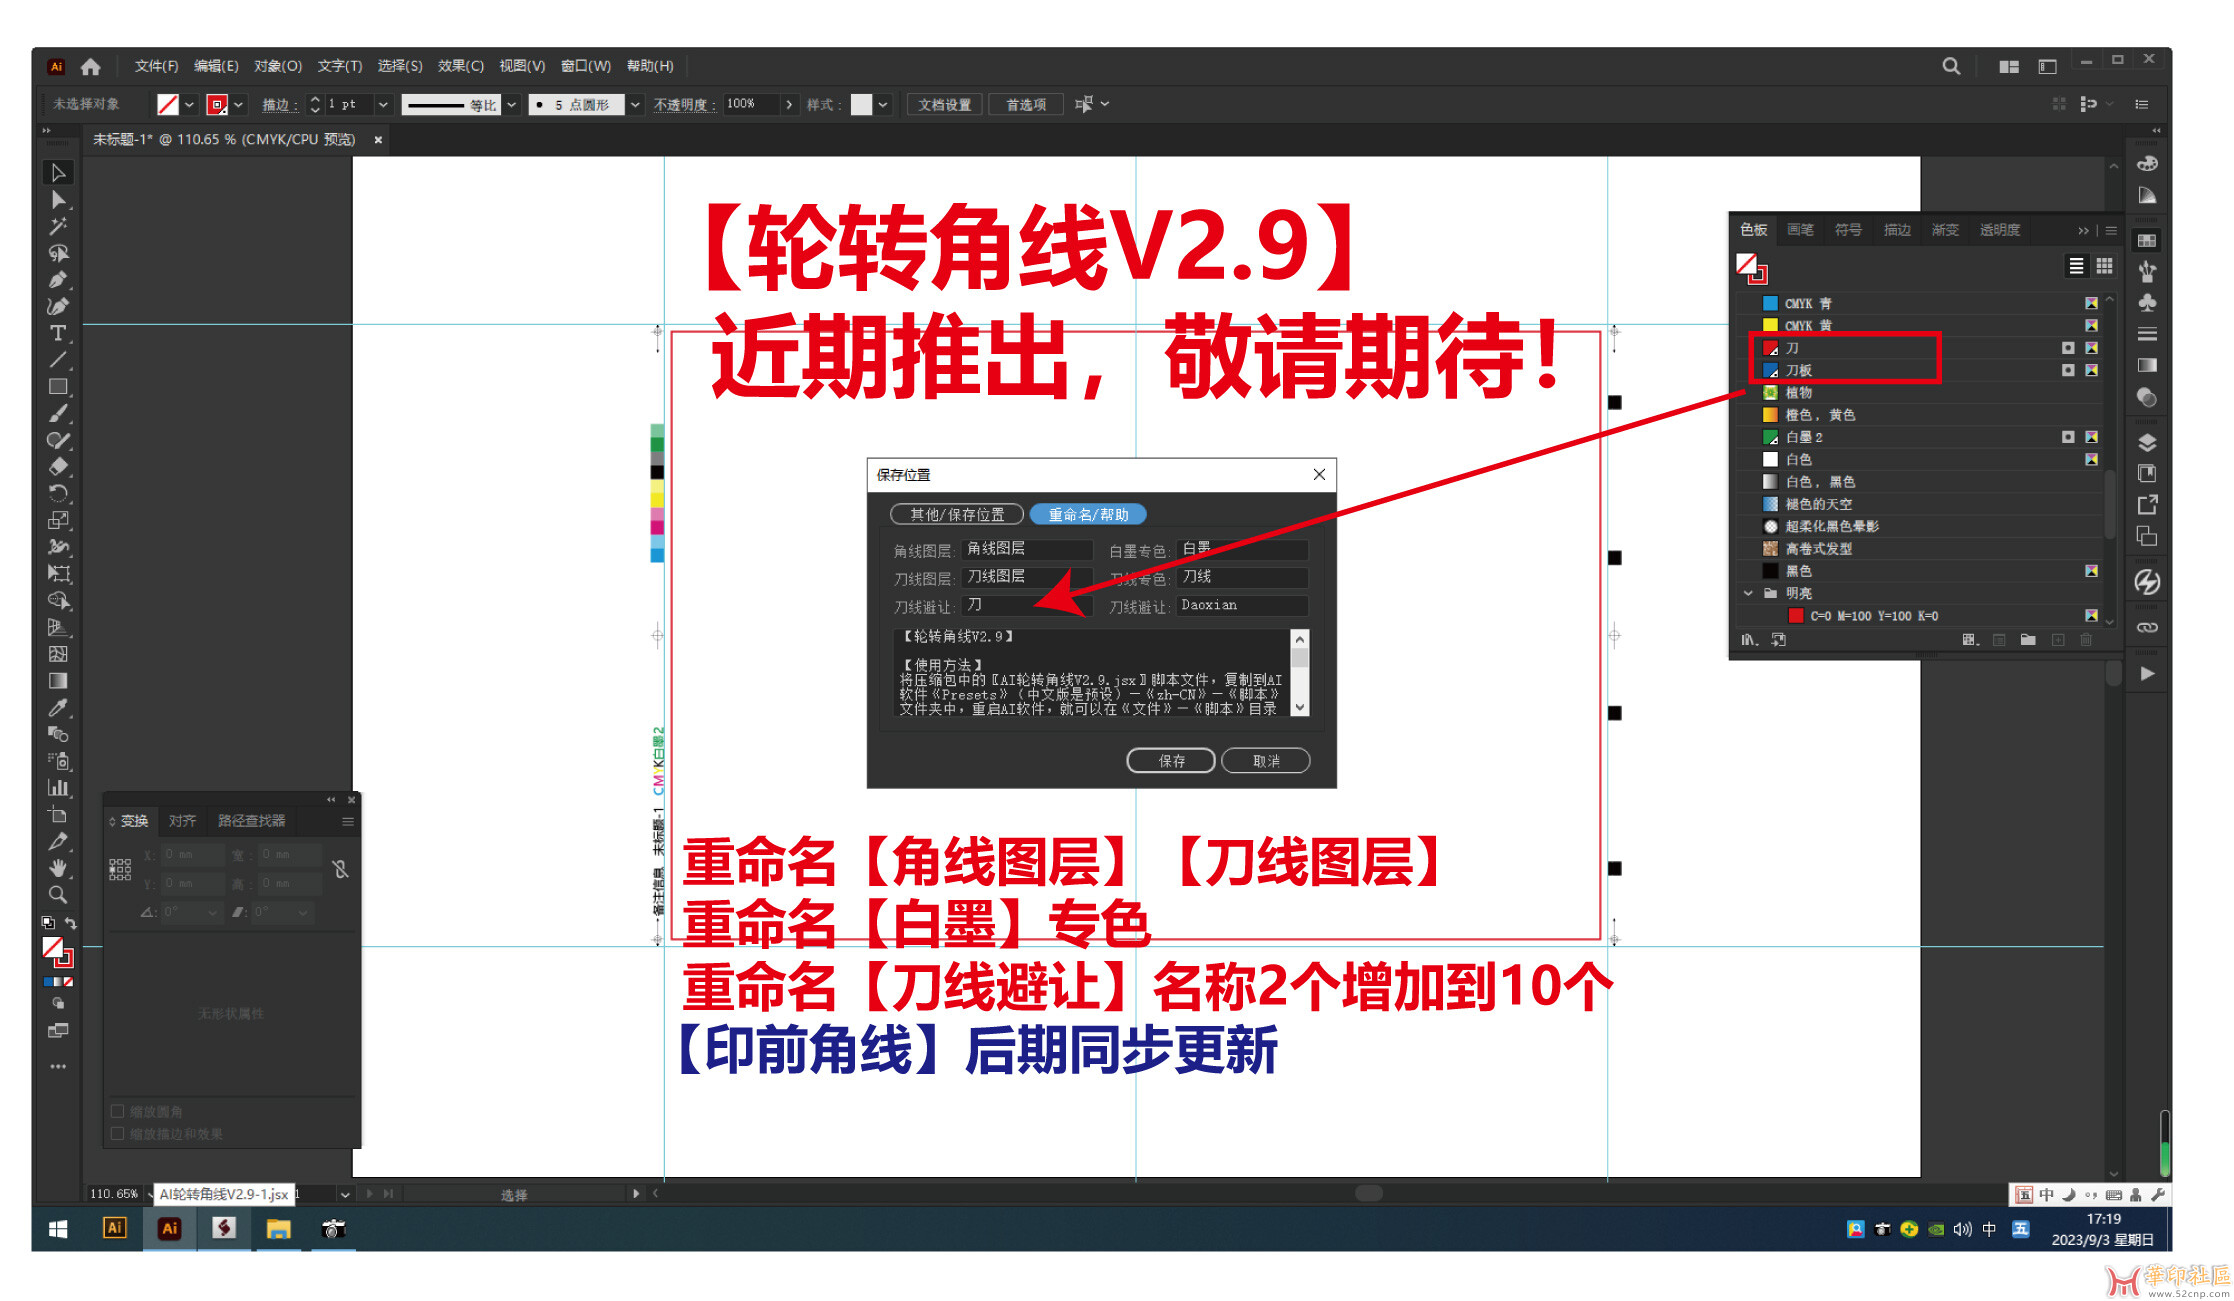Select the Paintbrush tool
The image size is (2234, 1301).
pos(58,413)
